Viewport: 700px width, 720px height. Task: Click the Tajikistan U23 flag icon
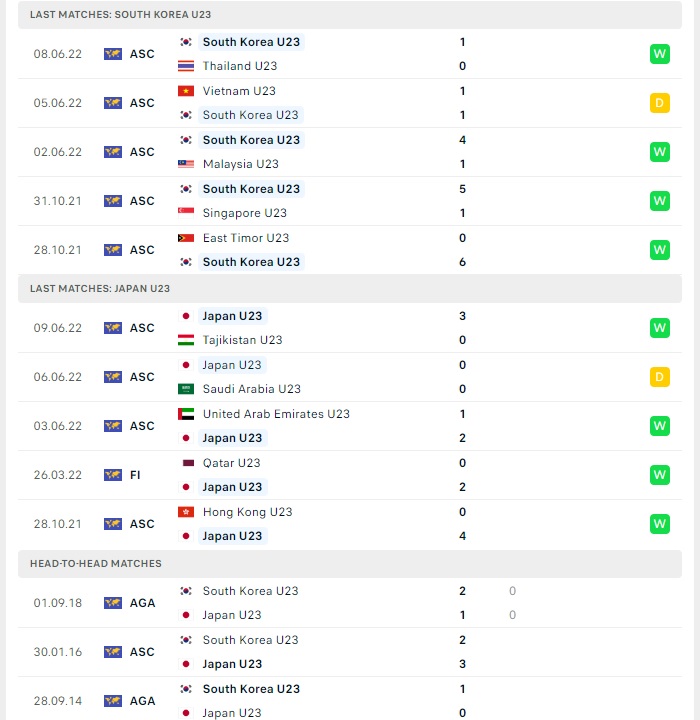point(186,340)
